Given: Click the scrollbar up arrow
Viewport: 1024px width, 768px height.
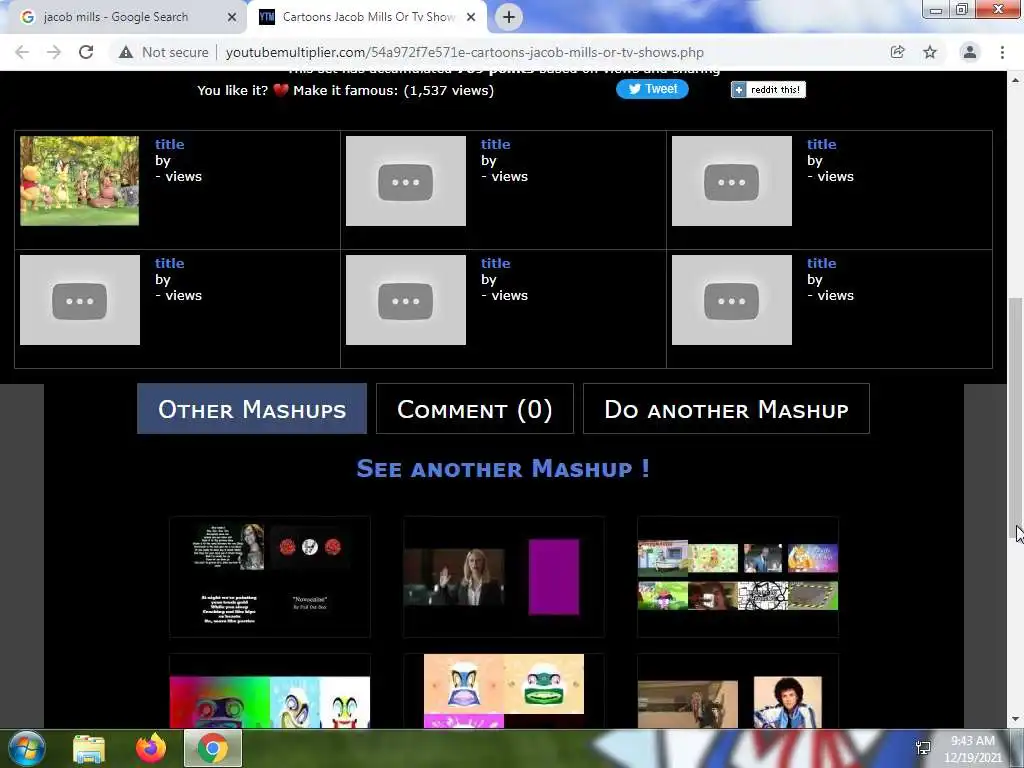Looking at the screenshot, I should tap(1015, 80).
